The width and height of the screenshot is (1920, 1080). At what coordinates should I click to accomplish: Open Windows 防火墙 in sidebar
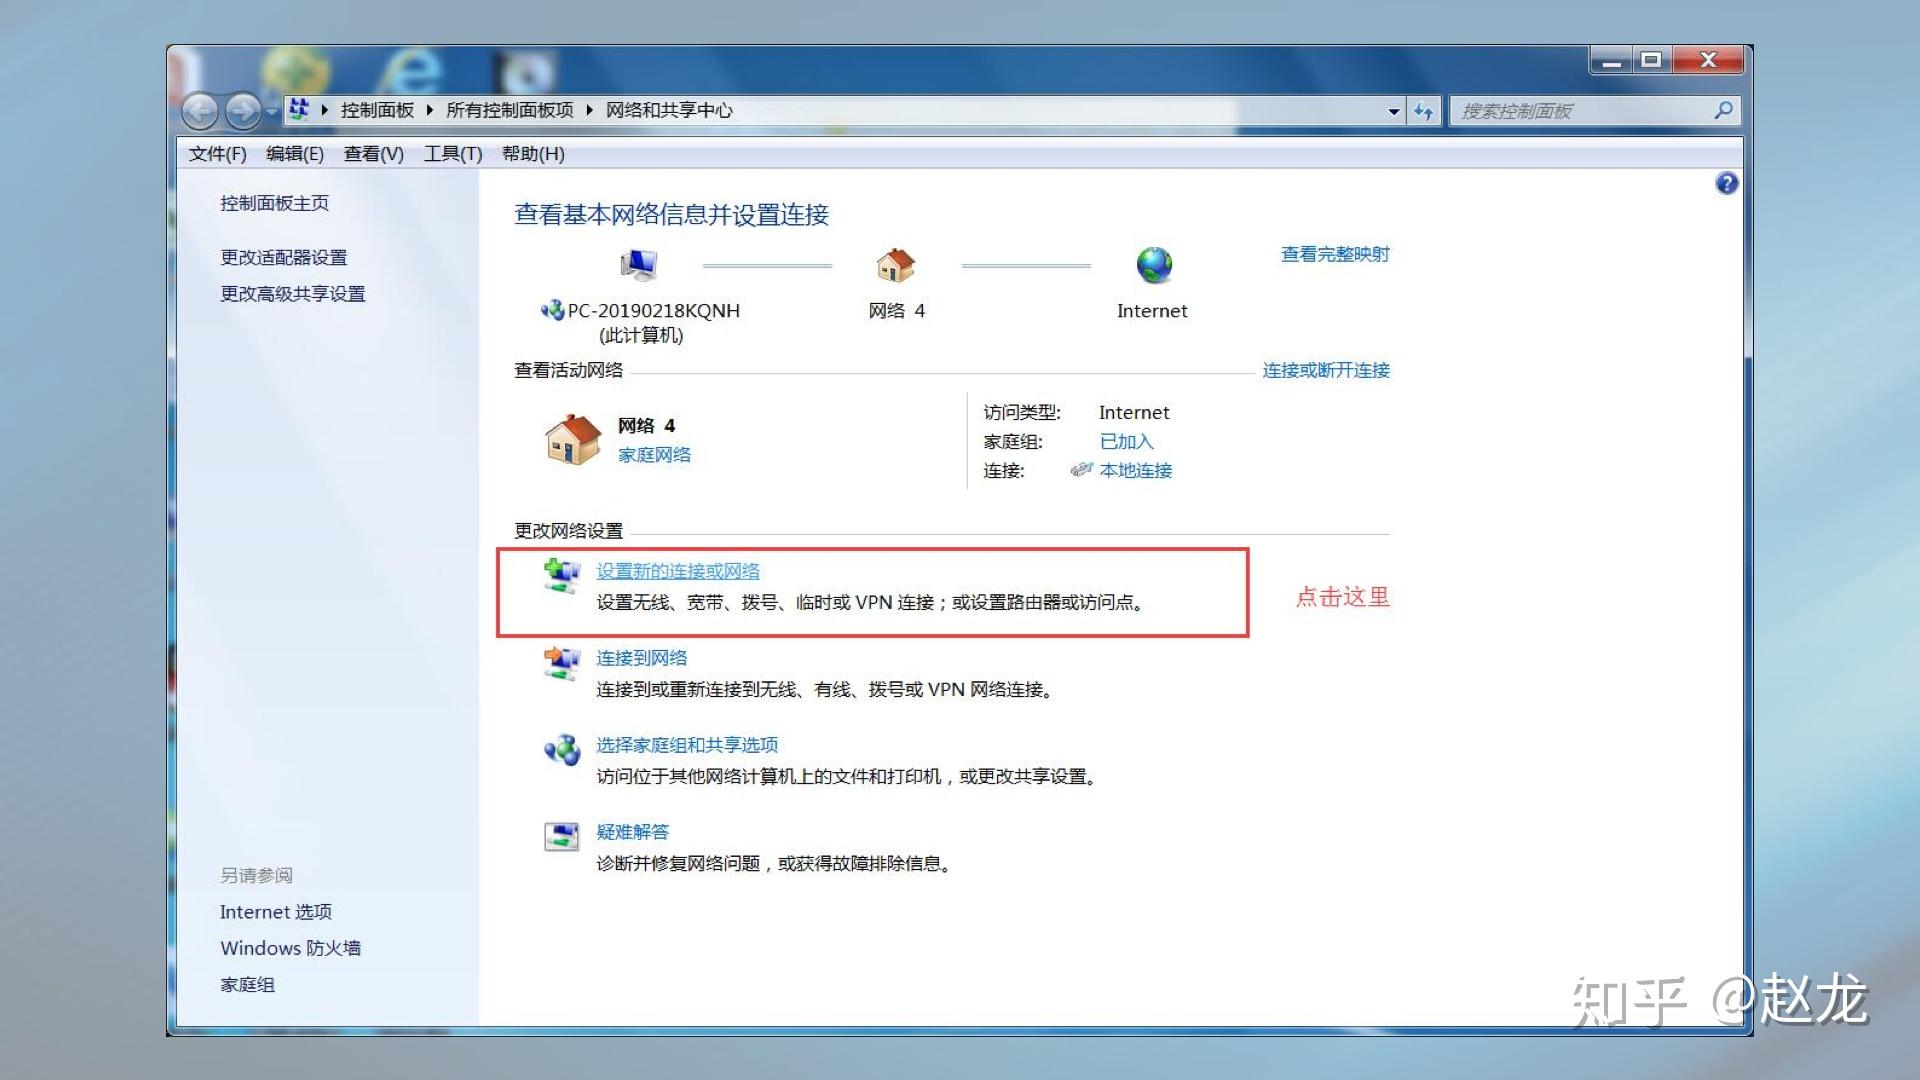point(290,948)
